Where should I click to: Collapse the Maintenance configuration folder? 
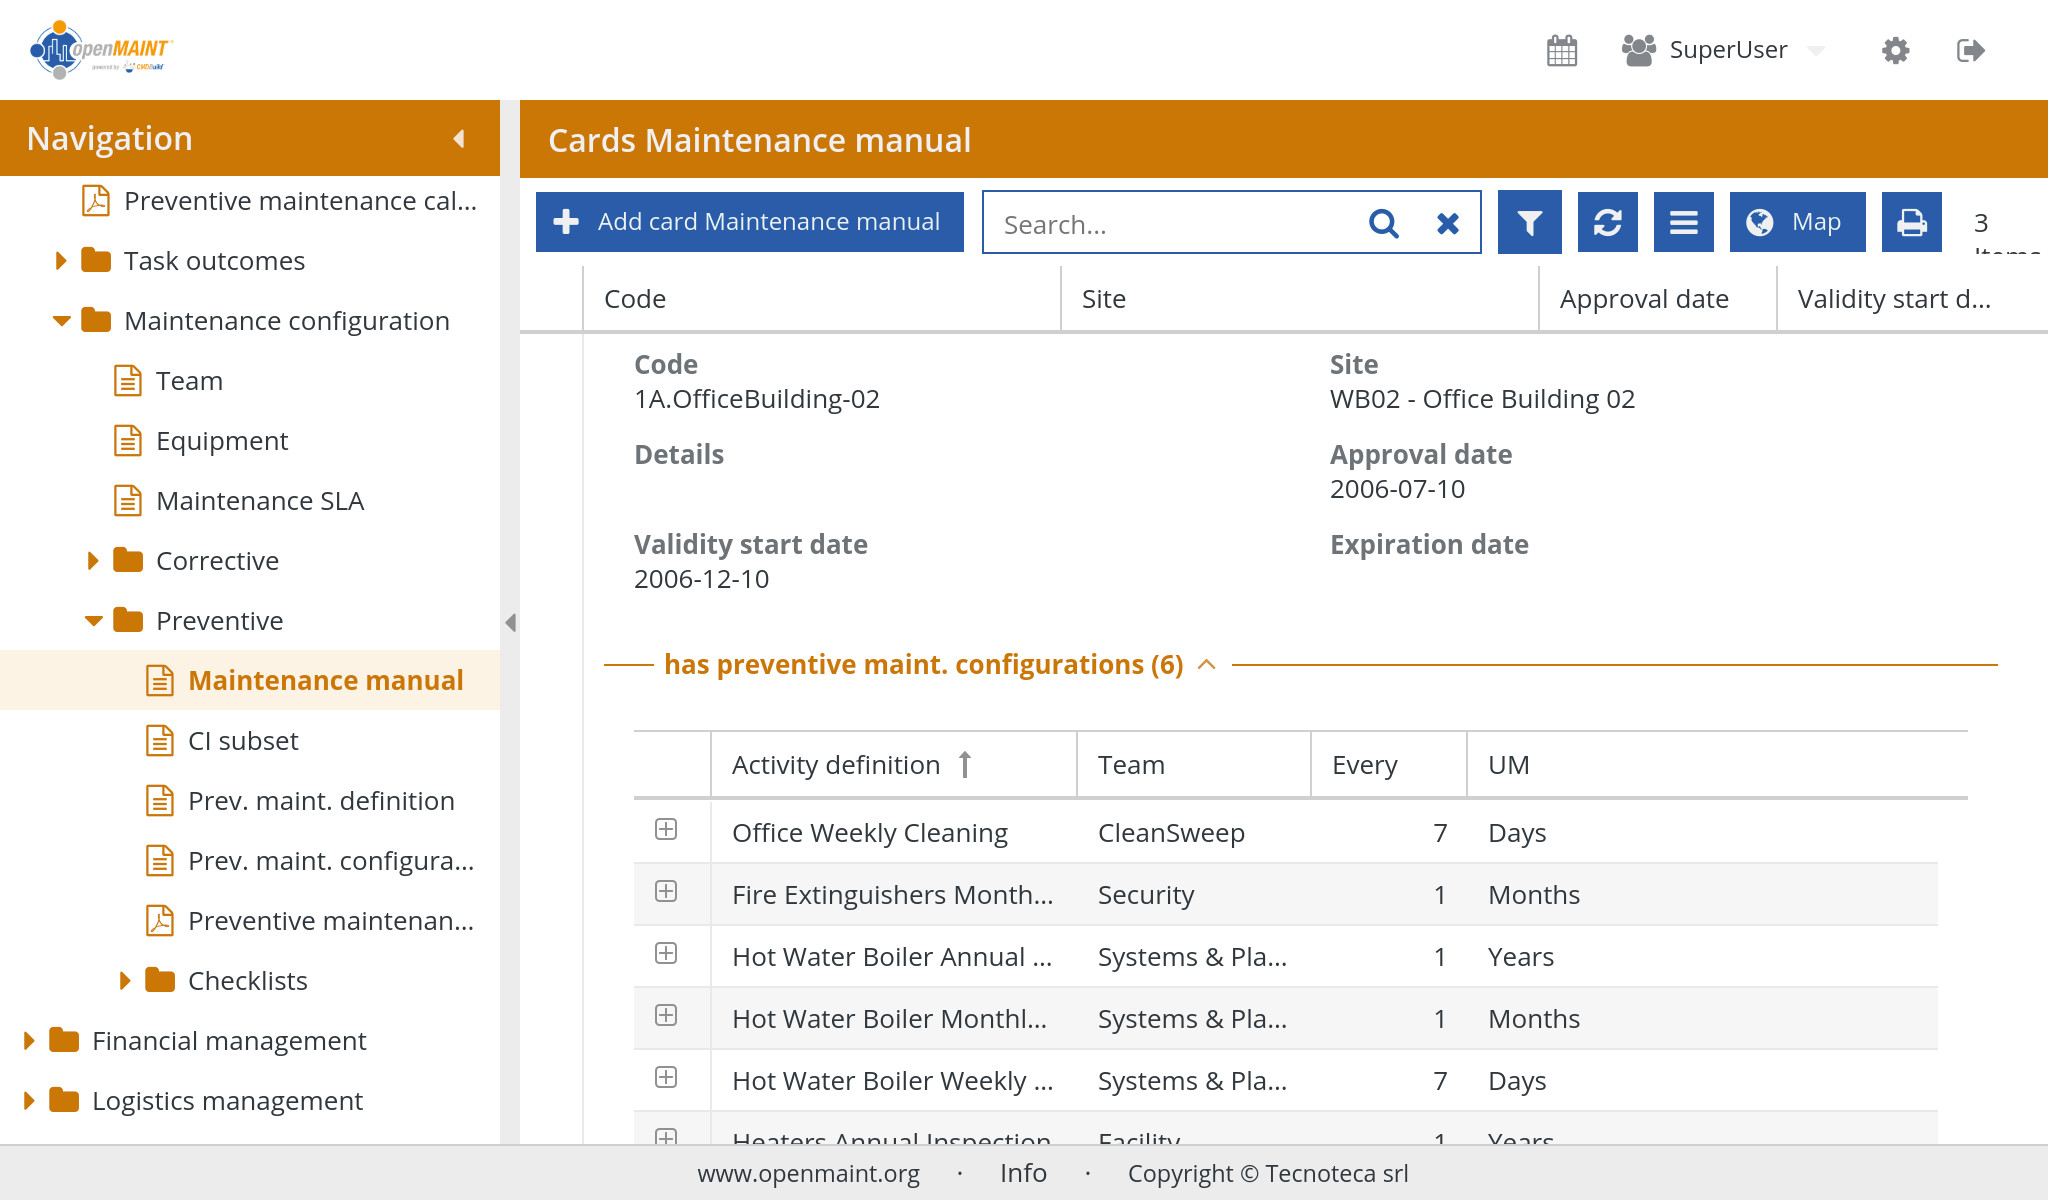62,321
